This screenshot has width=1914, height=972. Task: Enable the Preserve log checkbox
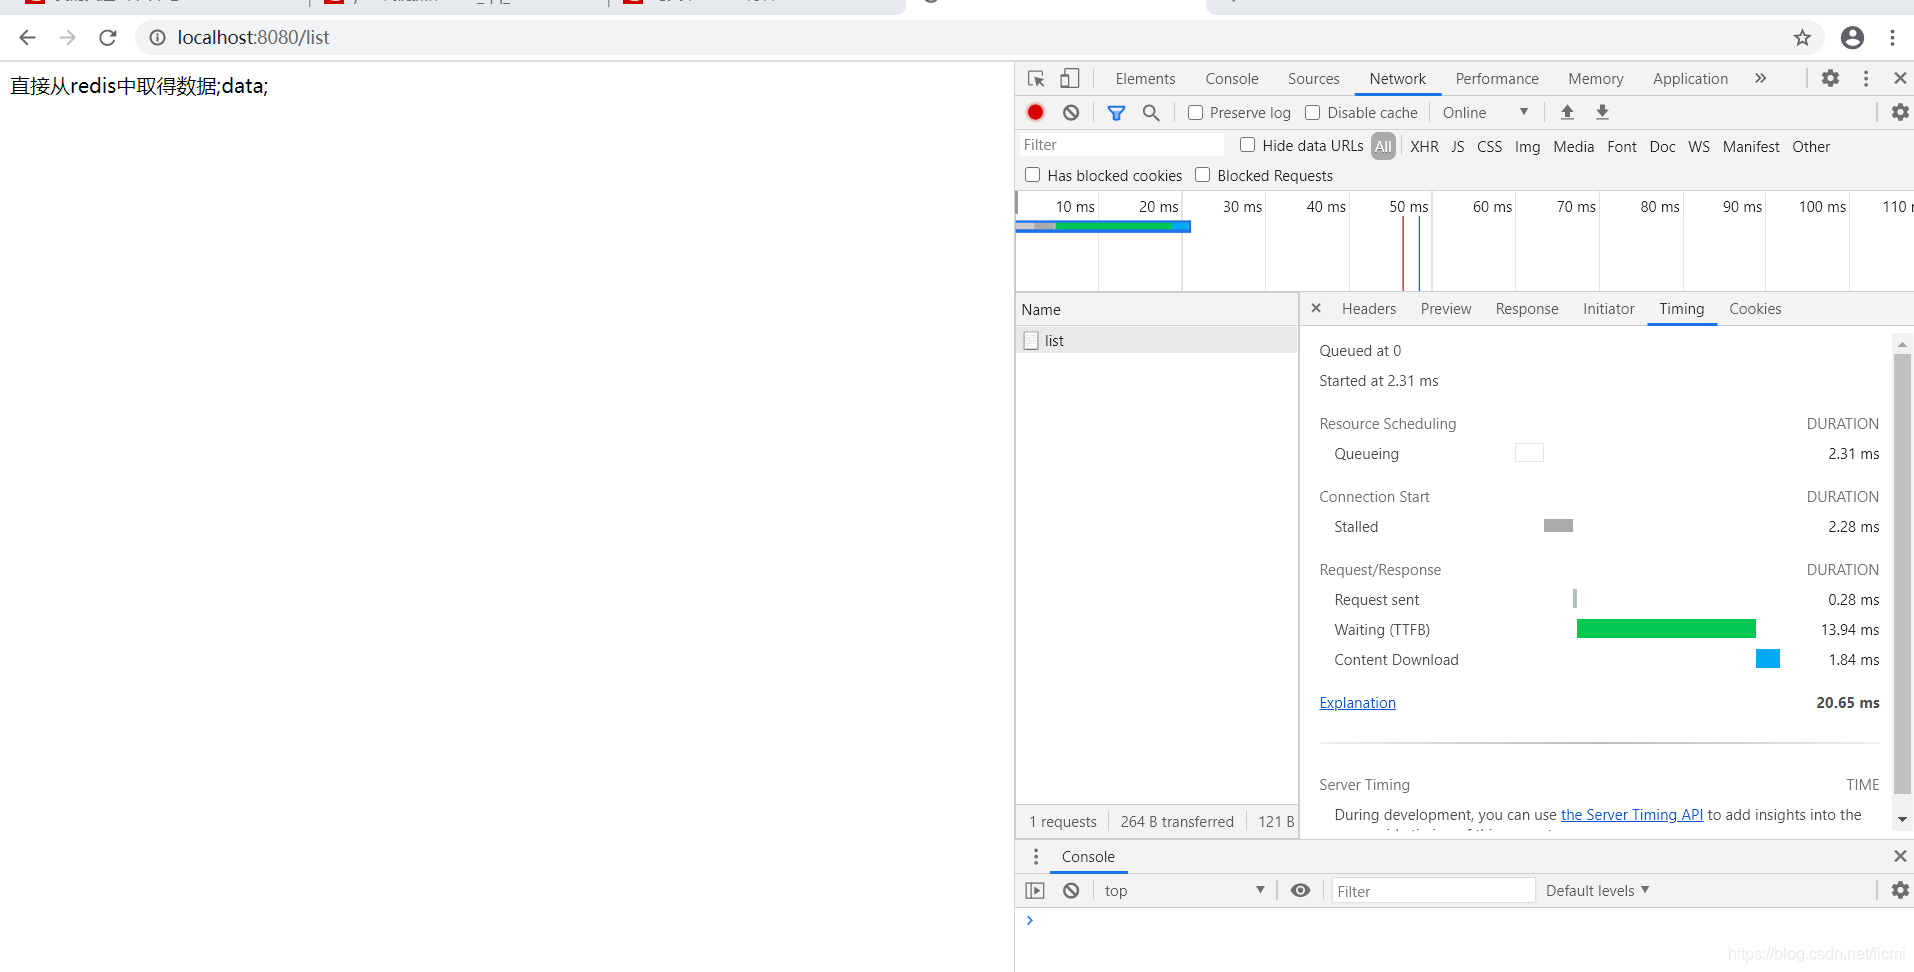(1195, 113)
